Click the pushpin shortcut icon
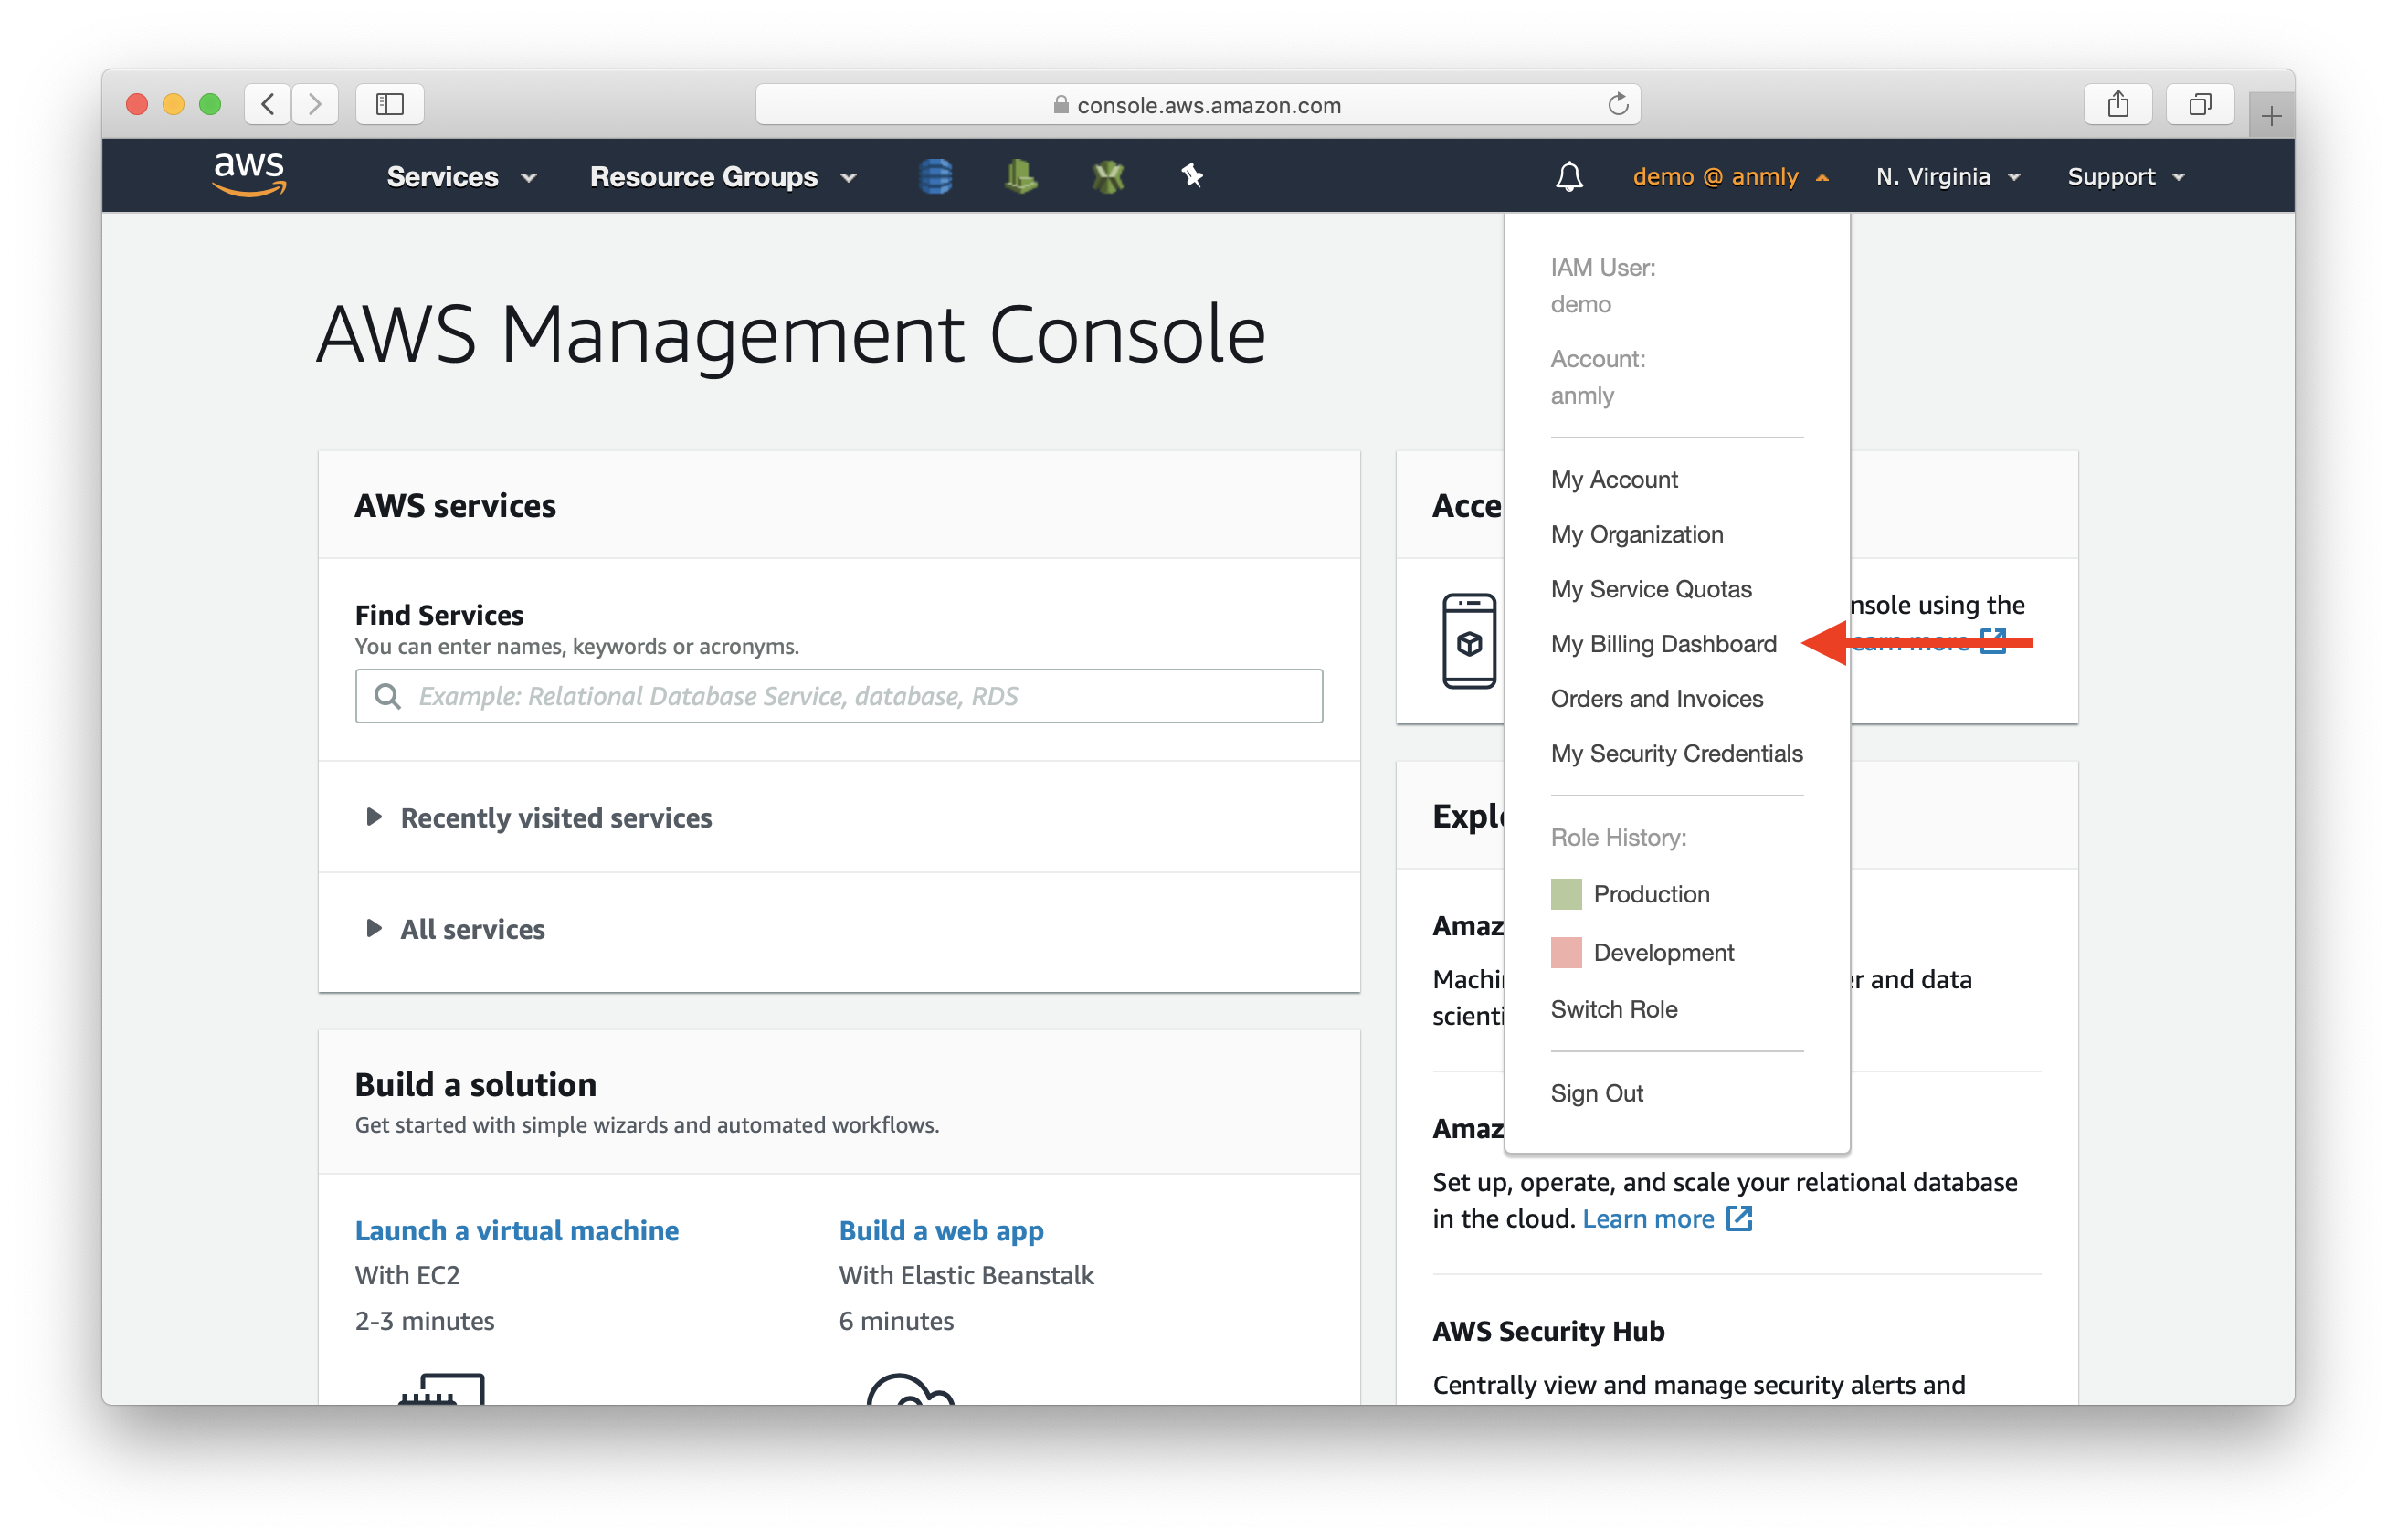 click(x=1191, y=176)
